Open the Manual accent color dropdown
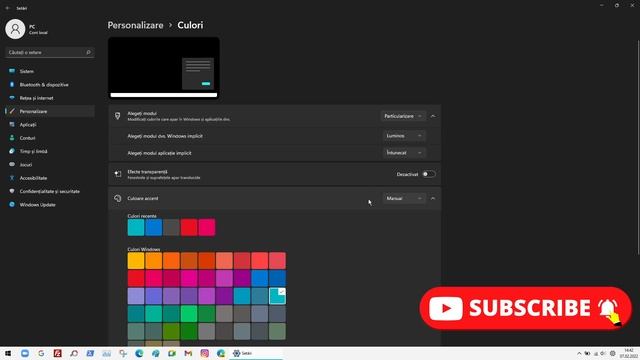 pos(404,198)
